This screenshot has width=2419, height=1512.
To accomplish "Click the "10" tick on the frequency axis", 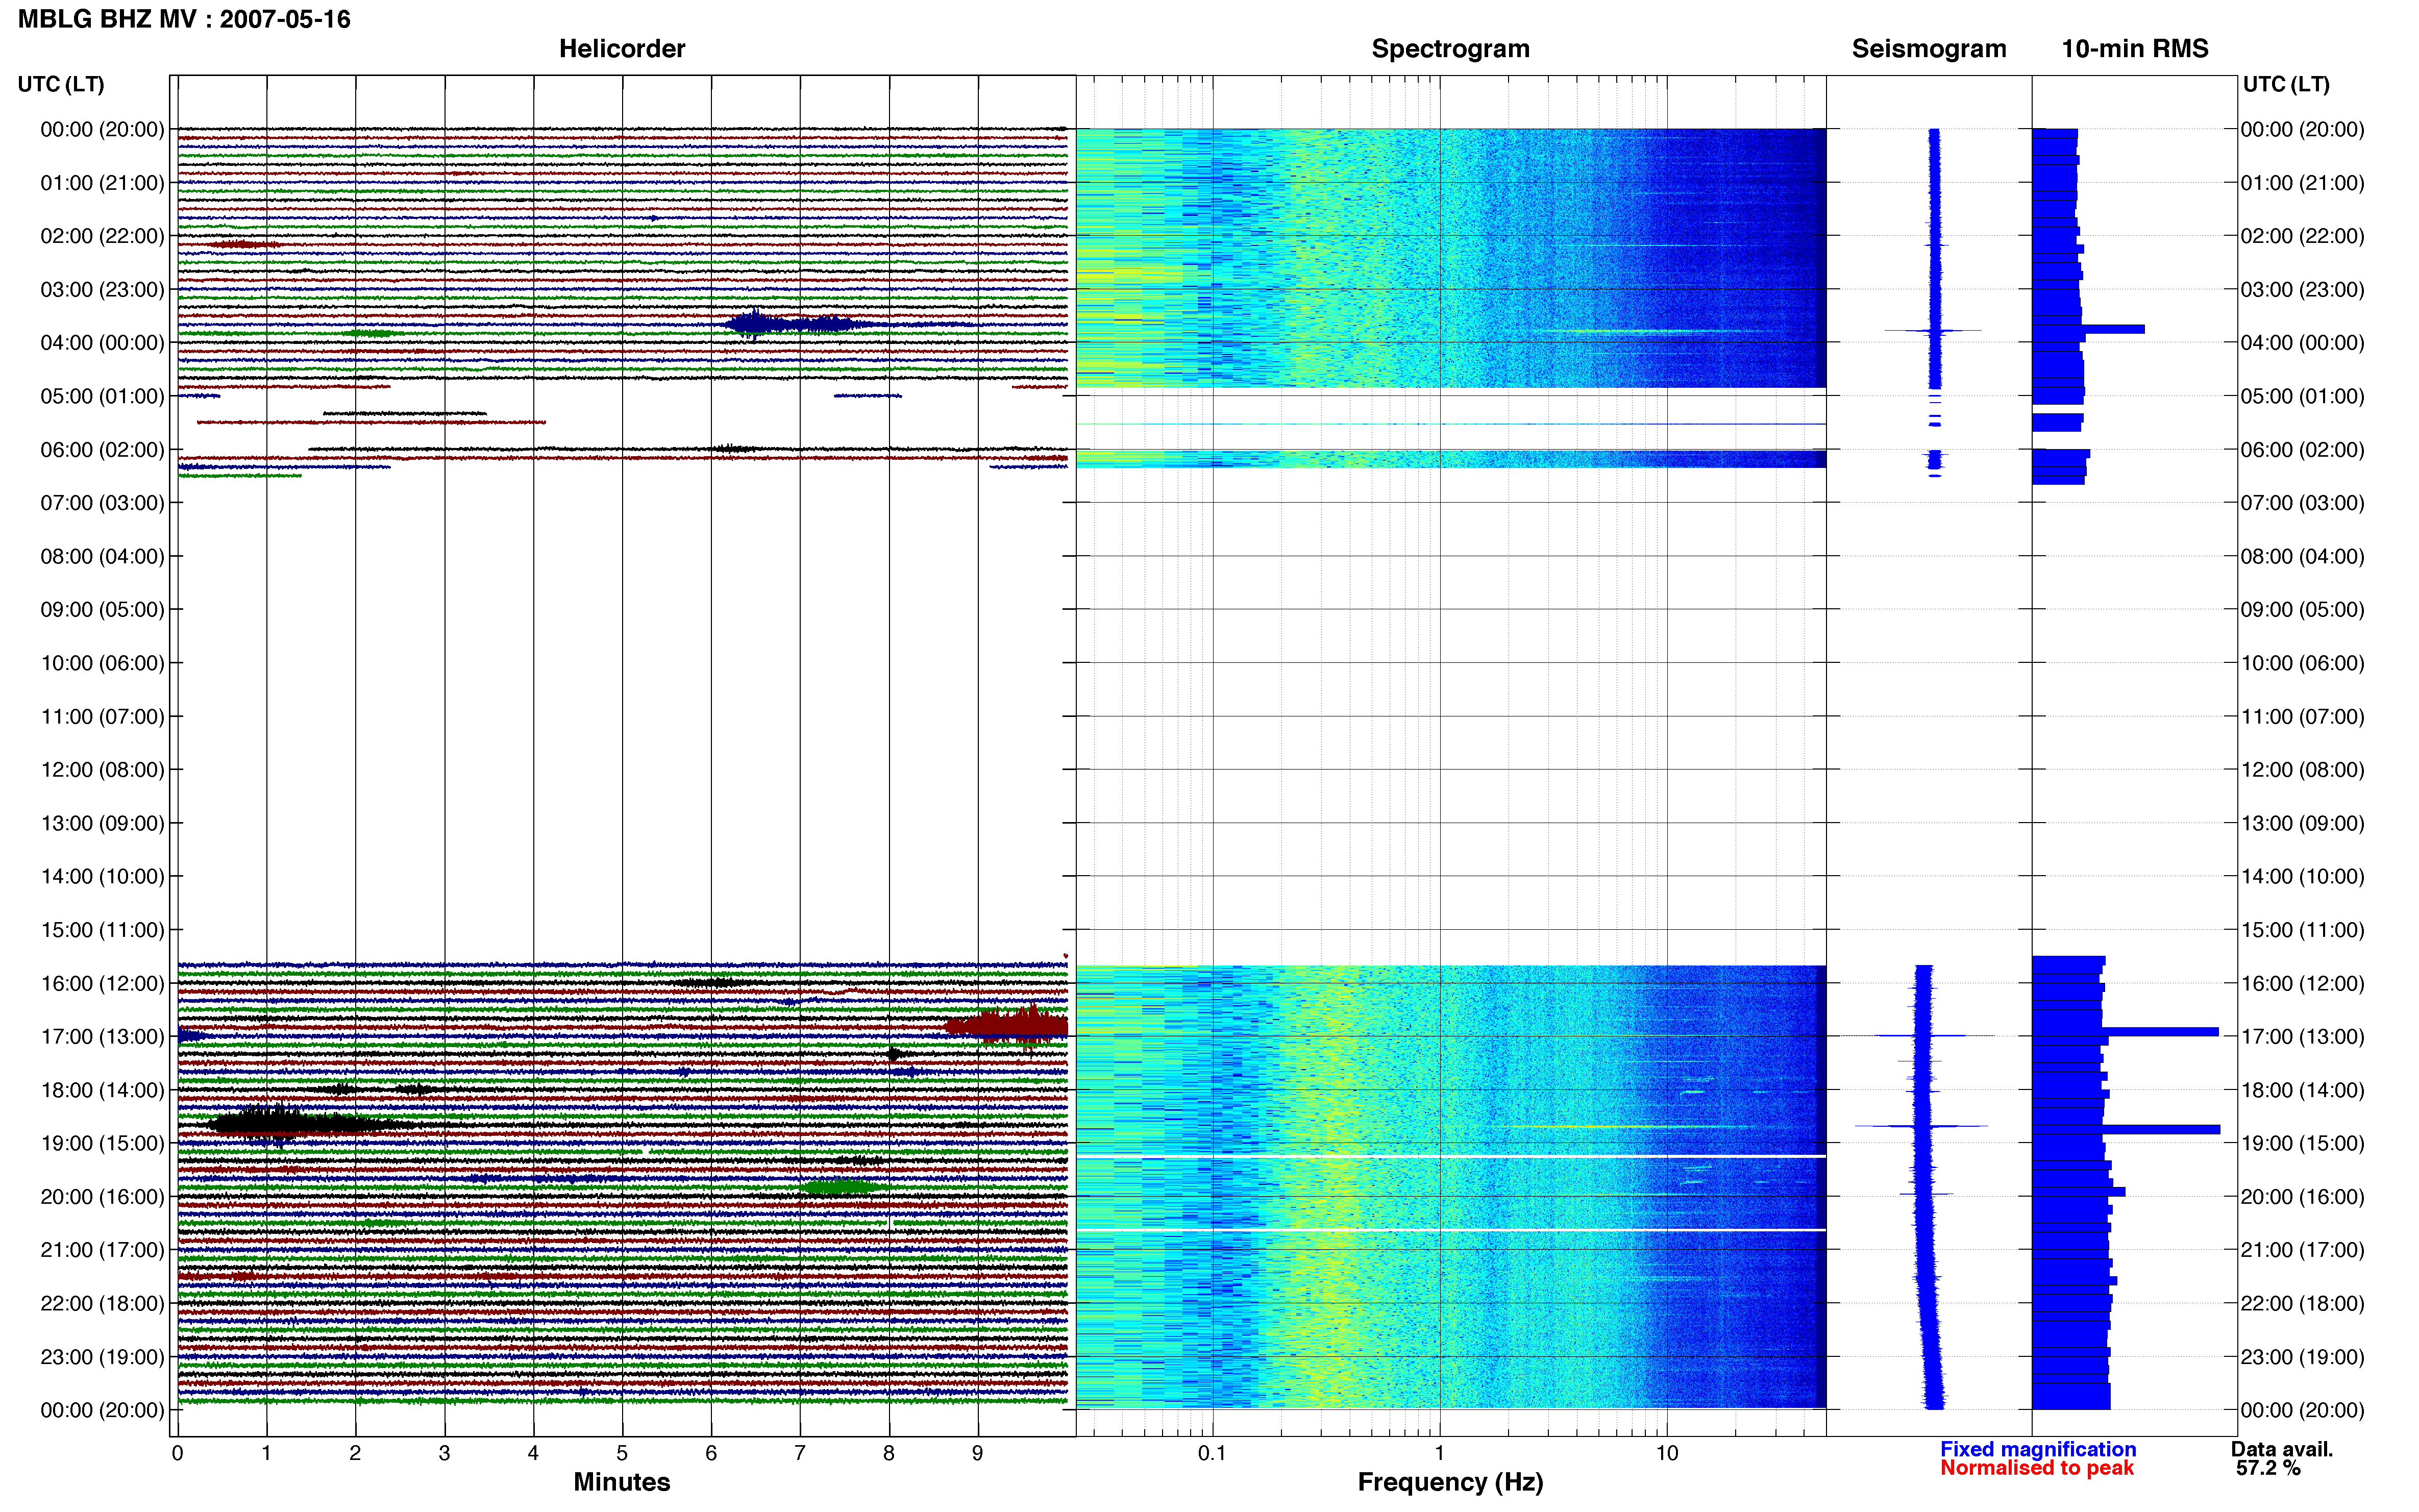I will [1666, 1453].
